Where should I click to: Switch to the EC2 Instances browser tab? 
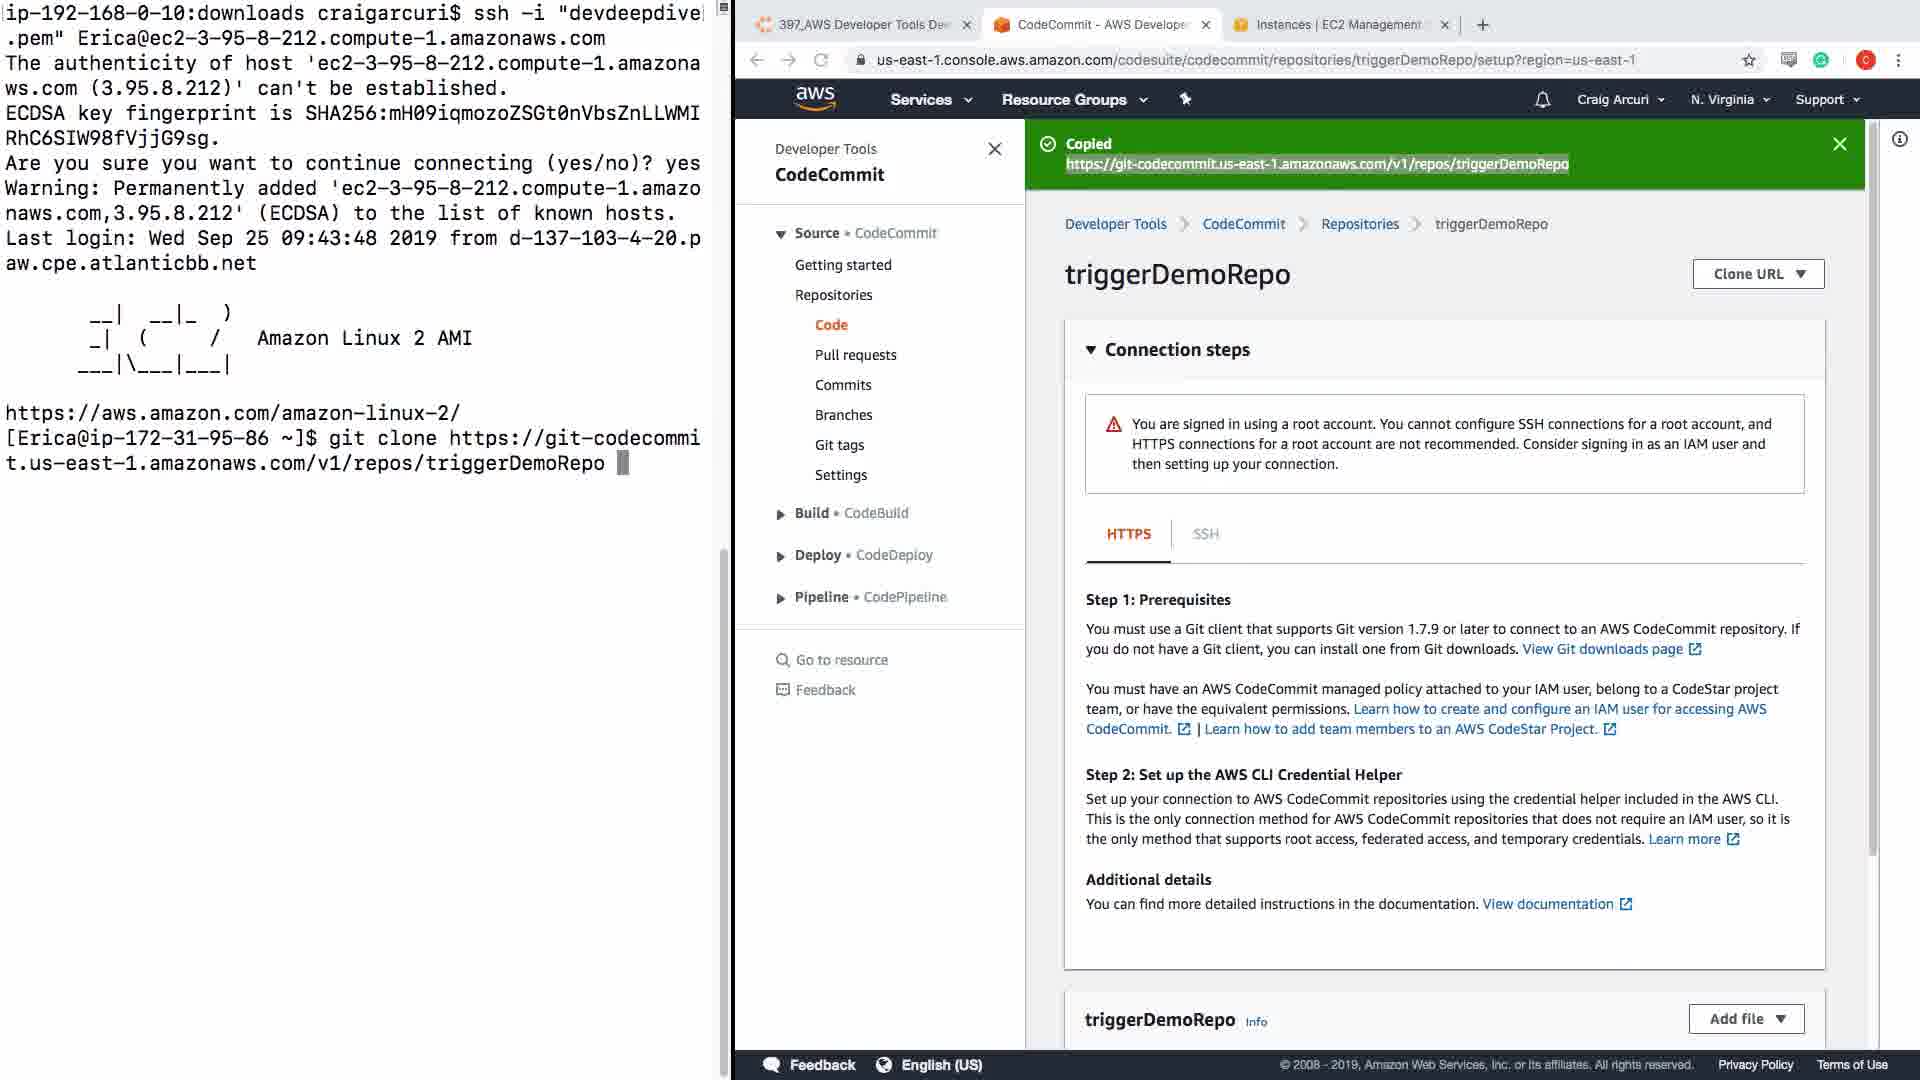[x=1337, y=25]
